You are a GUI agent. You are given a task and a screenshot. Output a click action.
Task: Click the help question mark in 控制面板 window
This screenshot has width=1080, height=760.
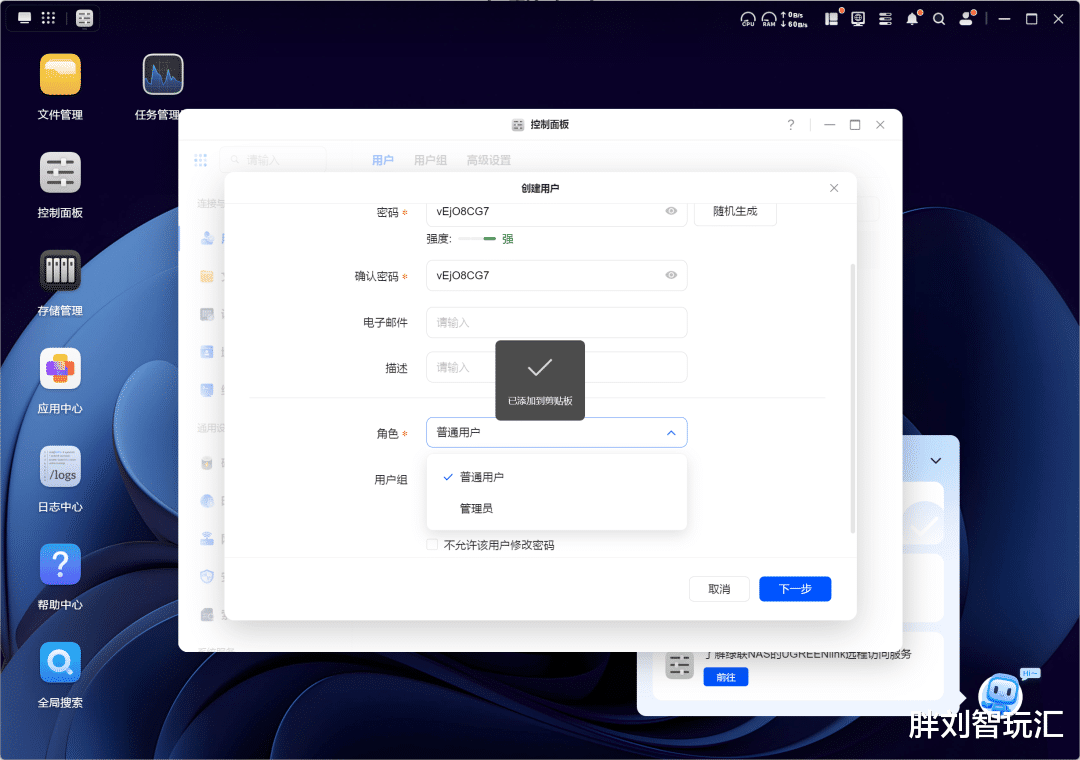pyautogui.click(x=791, y=125)
